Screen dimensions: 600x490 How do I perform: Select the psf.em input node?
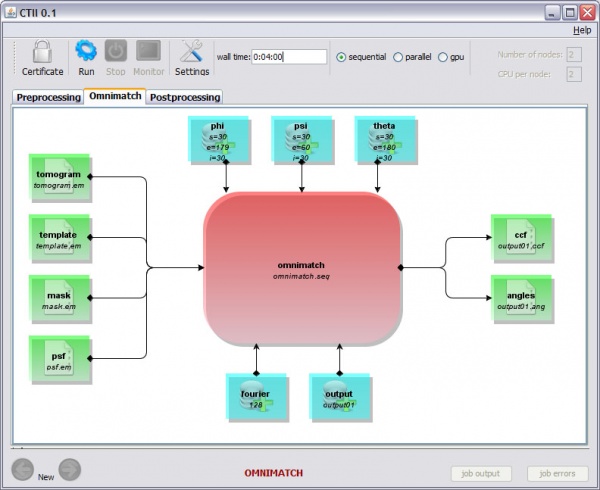pos(59,361)
